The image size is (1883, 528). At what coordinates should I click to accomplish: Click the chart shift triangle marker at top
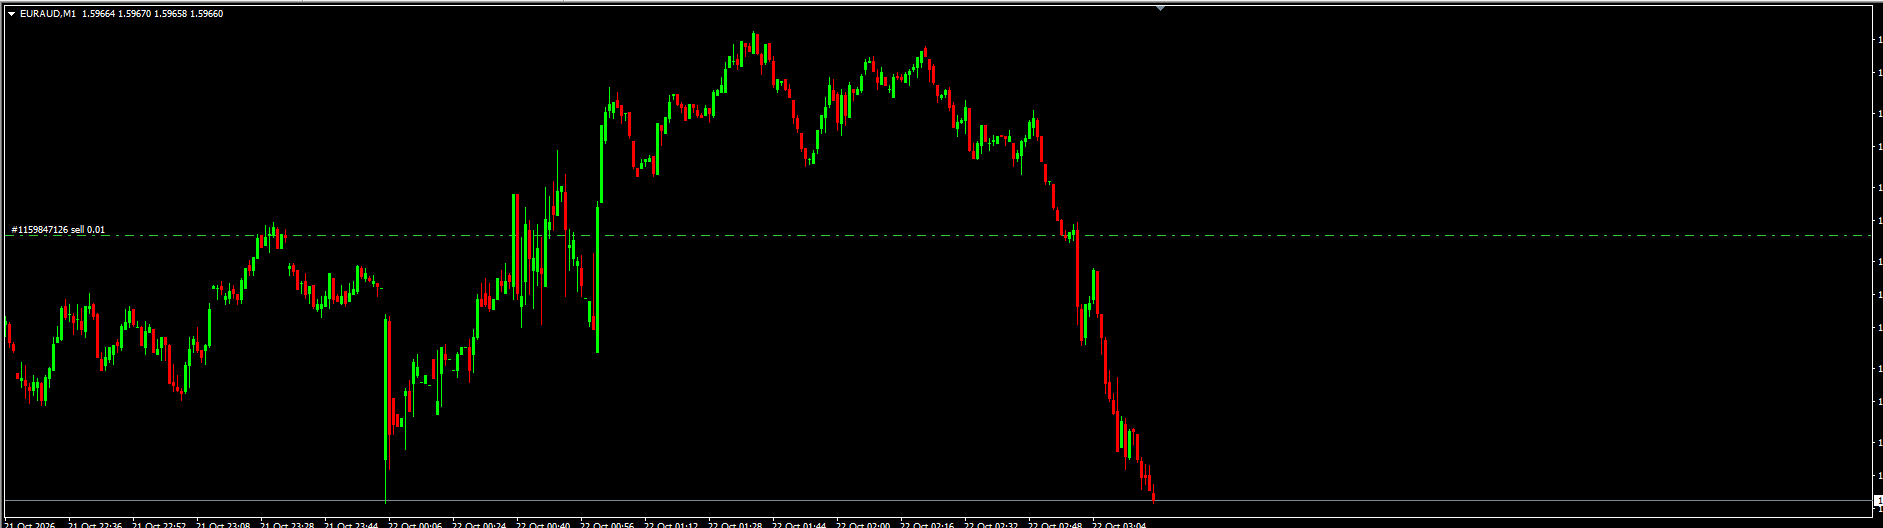click(x=1160, y=8)
